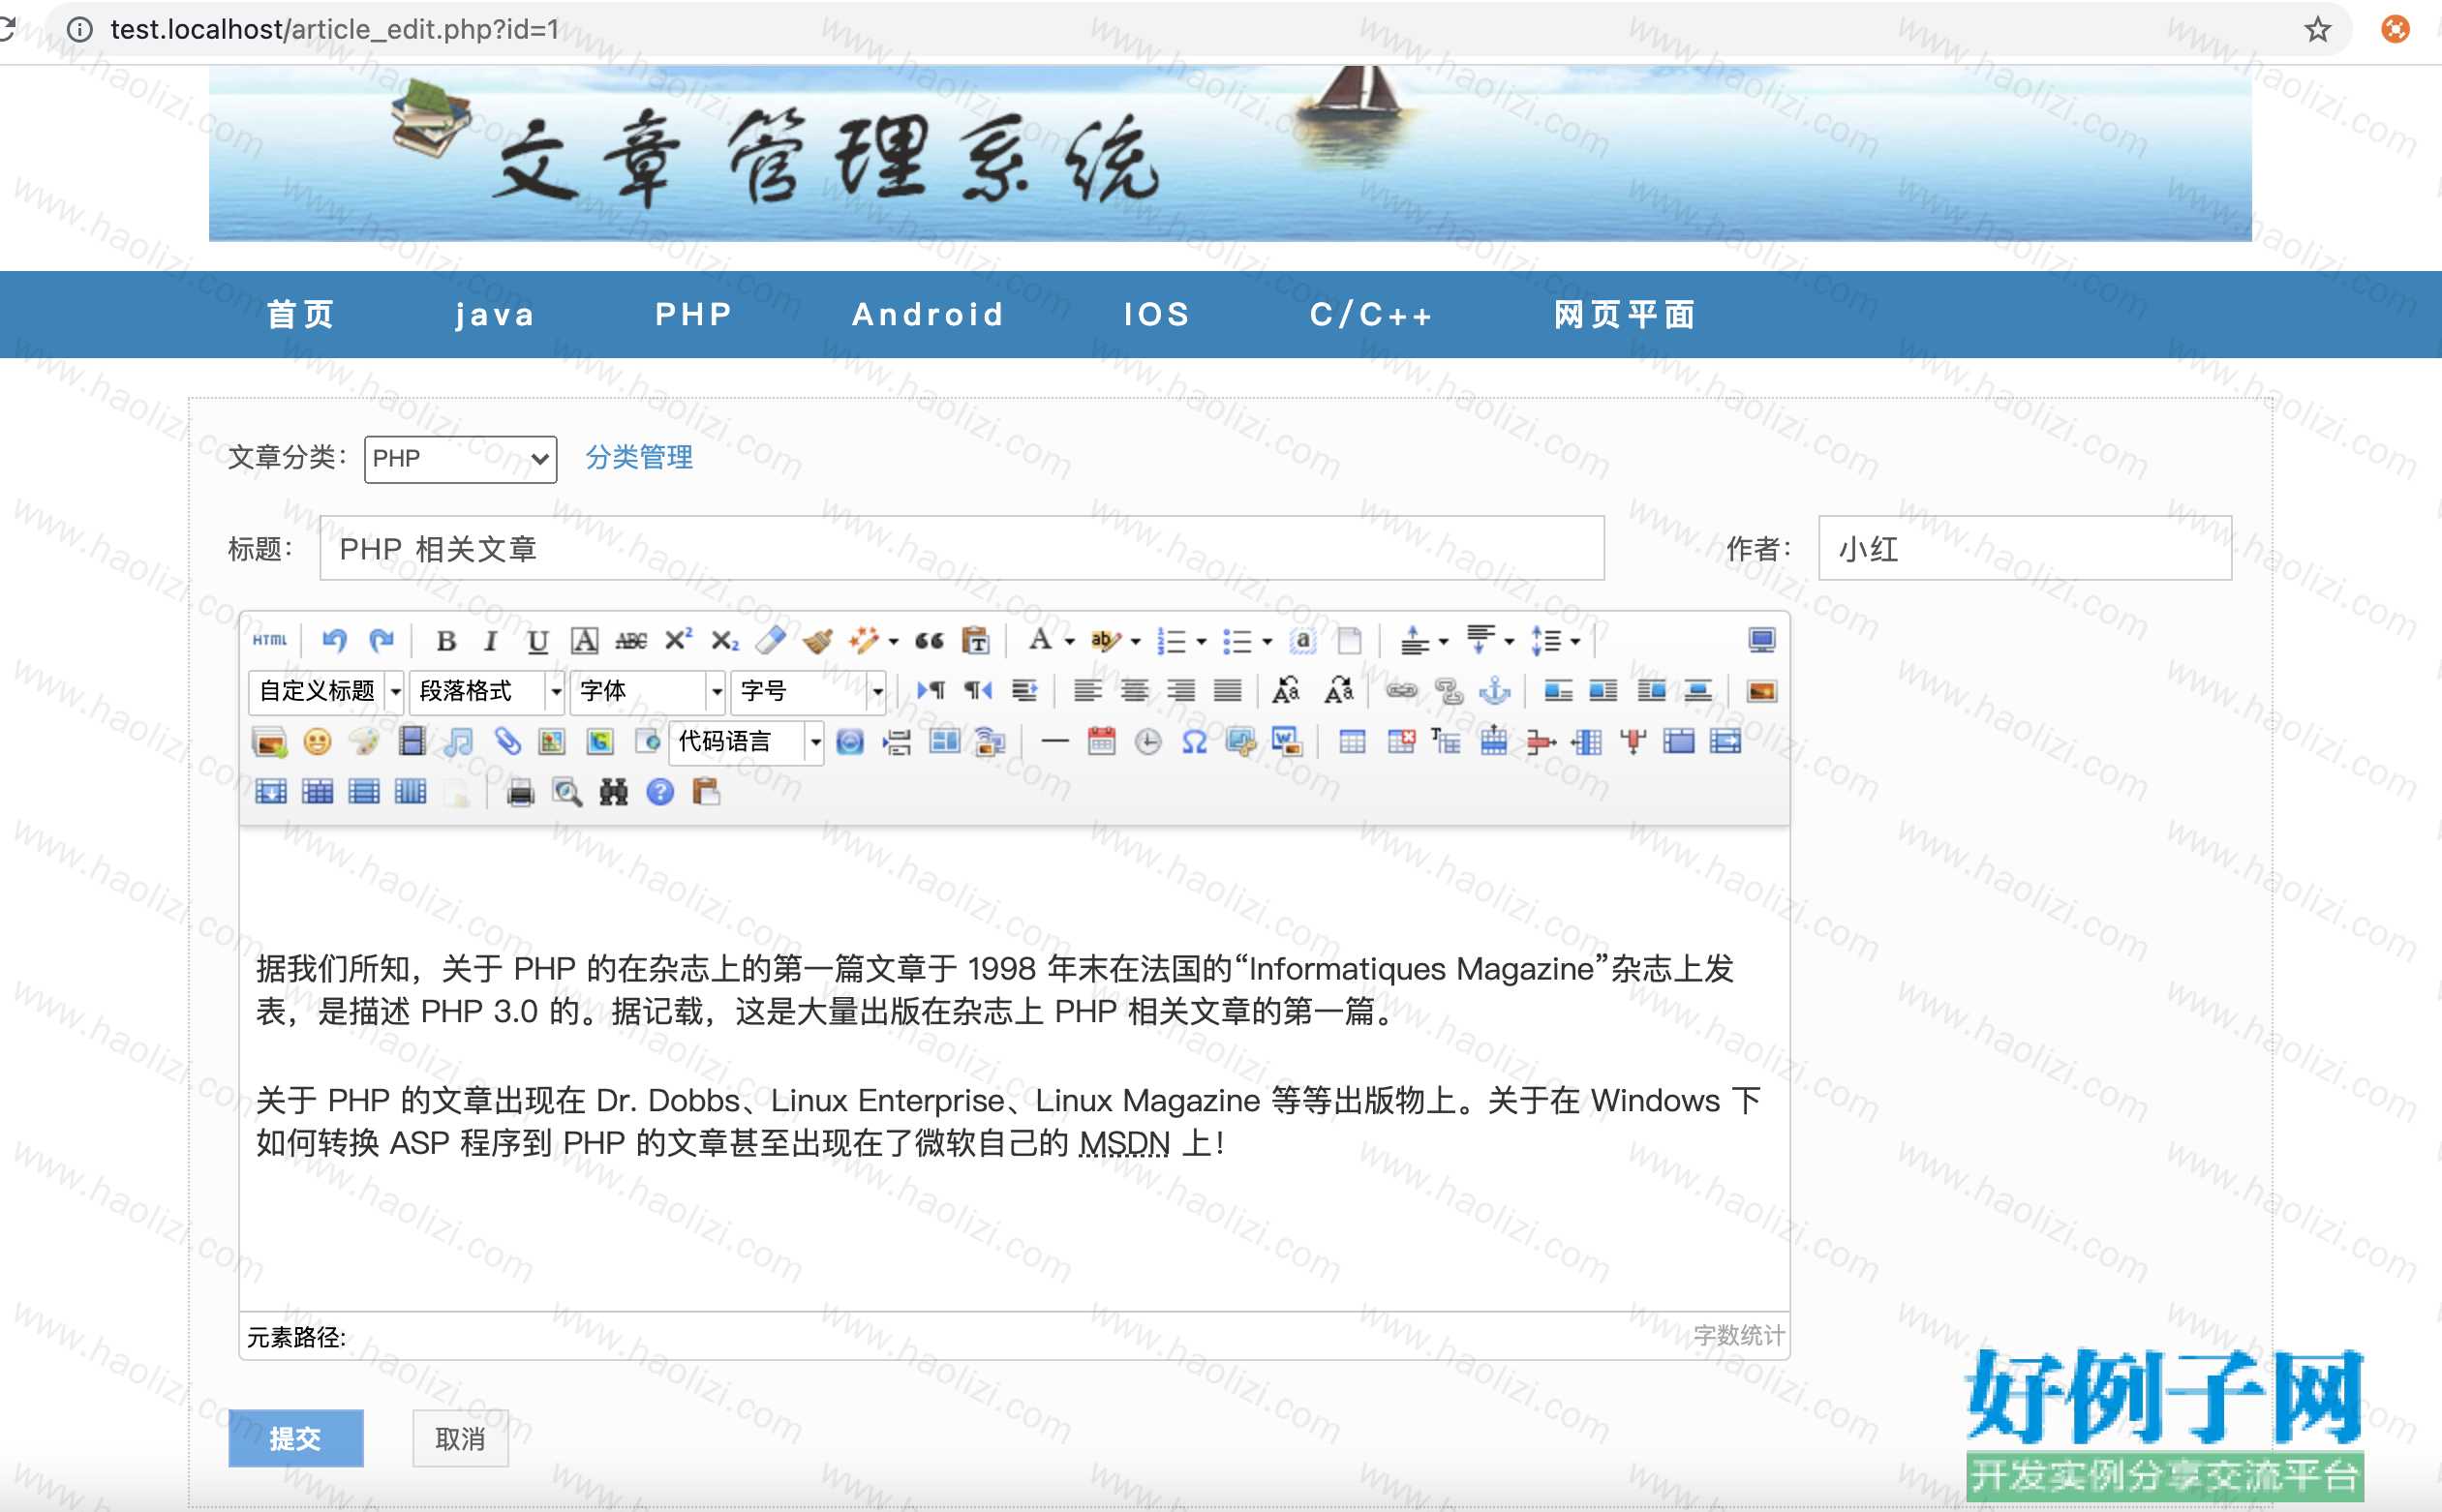Viewport: 2442px width, 1512px height.
Task: Insert music note icon
Action: [458, 742]
